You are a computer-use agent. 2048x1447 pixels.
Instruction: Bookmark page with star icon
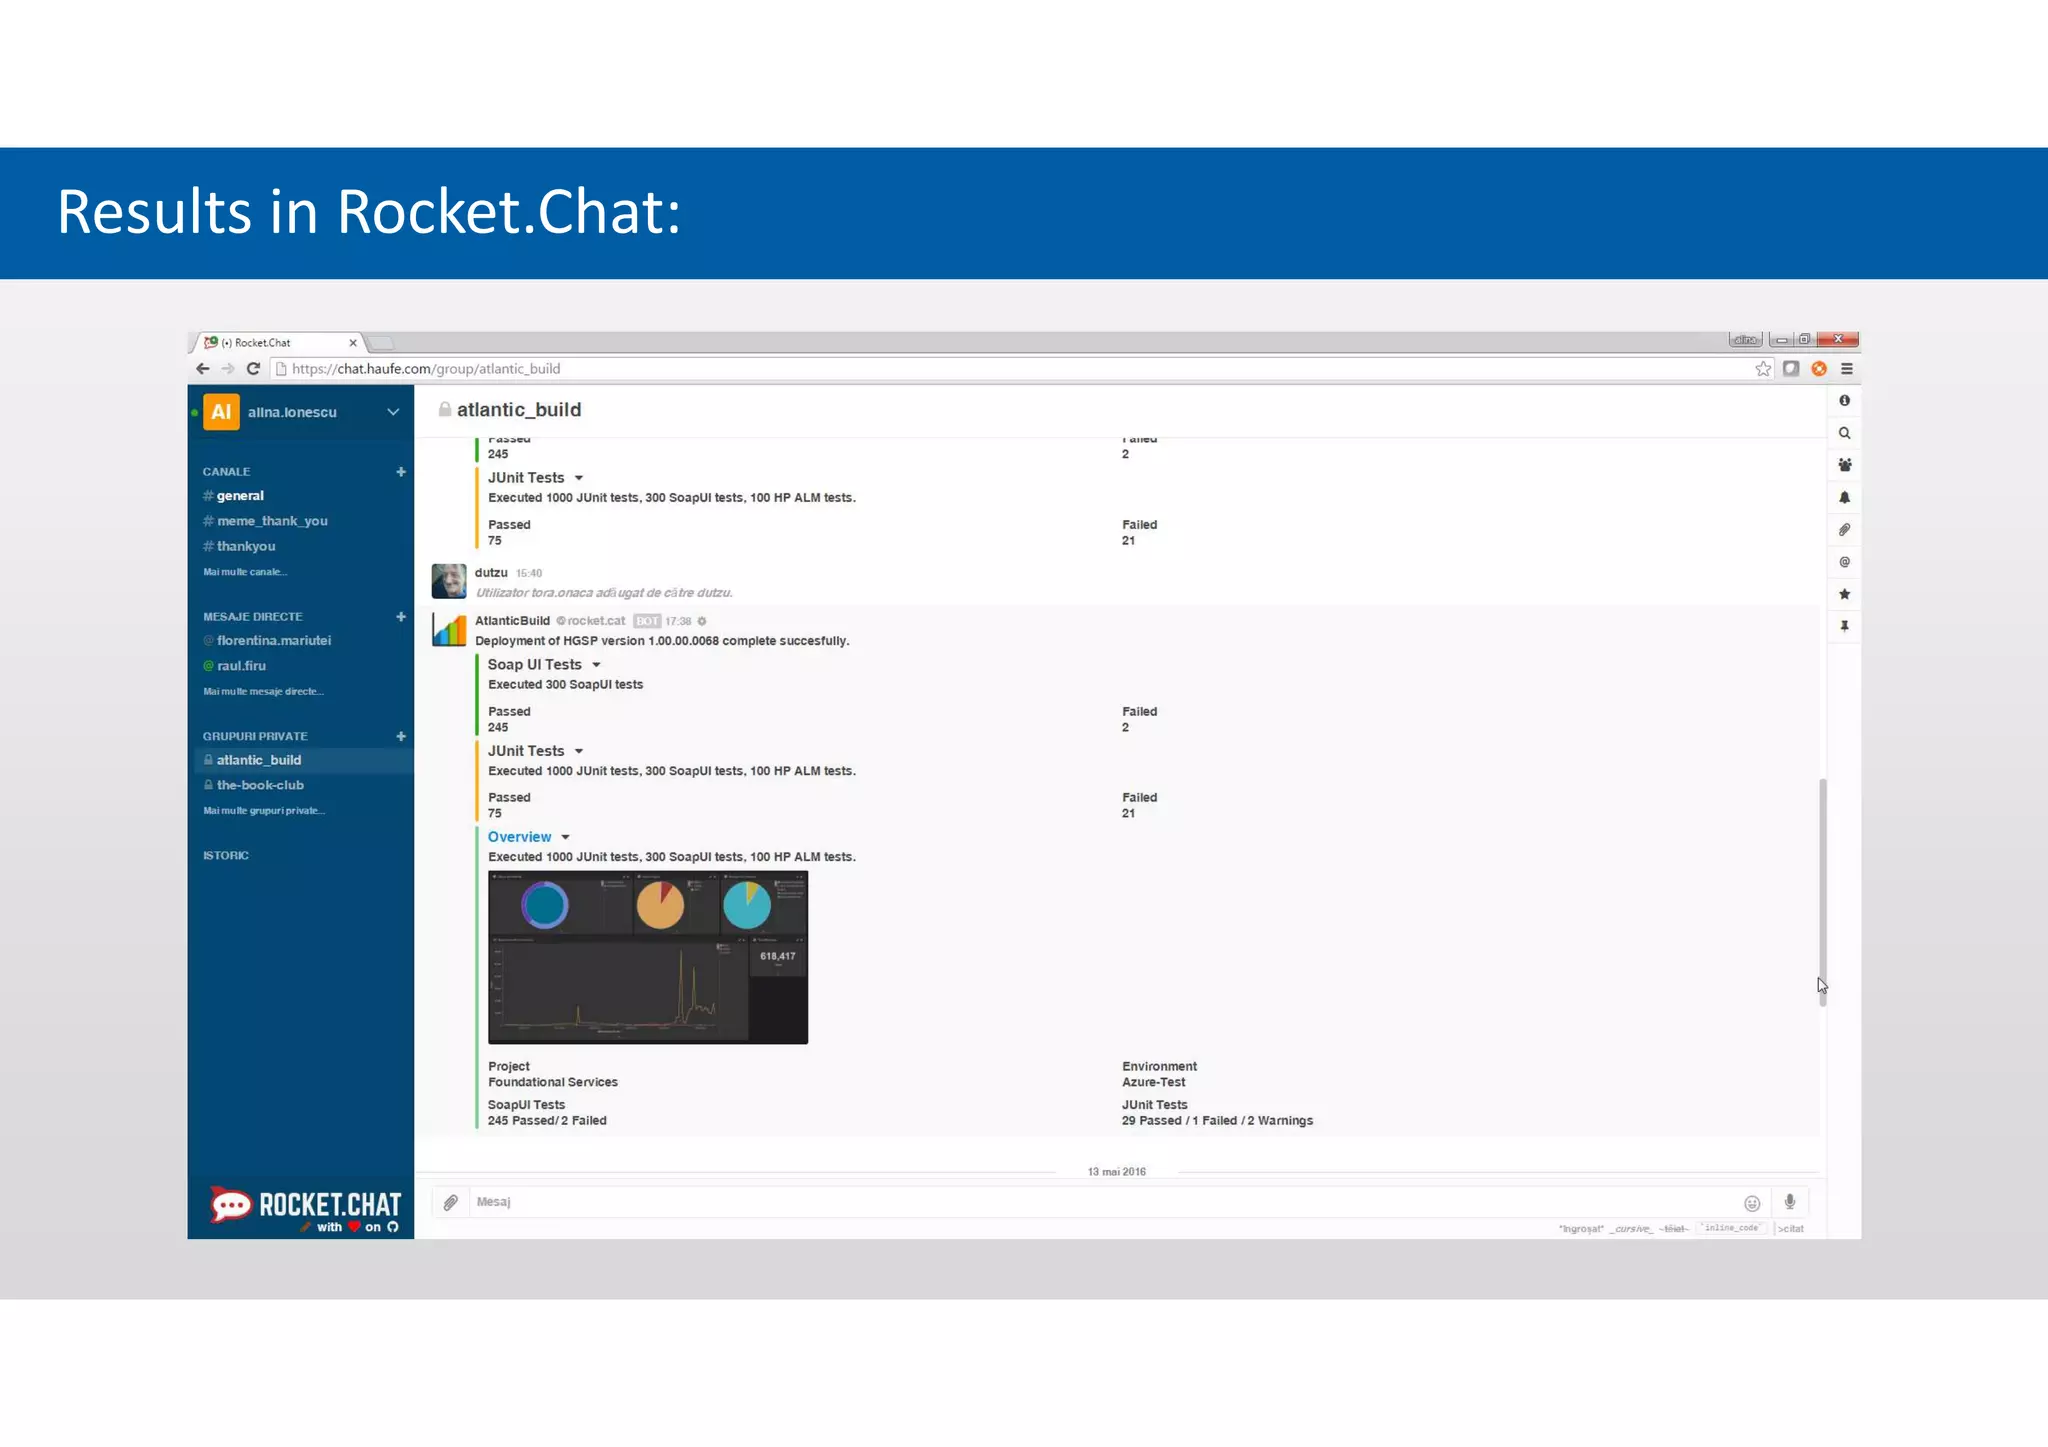[1763, 369]
